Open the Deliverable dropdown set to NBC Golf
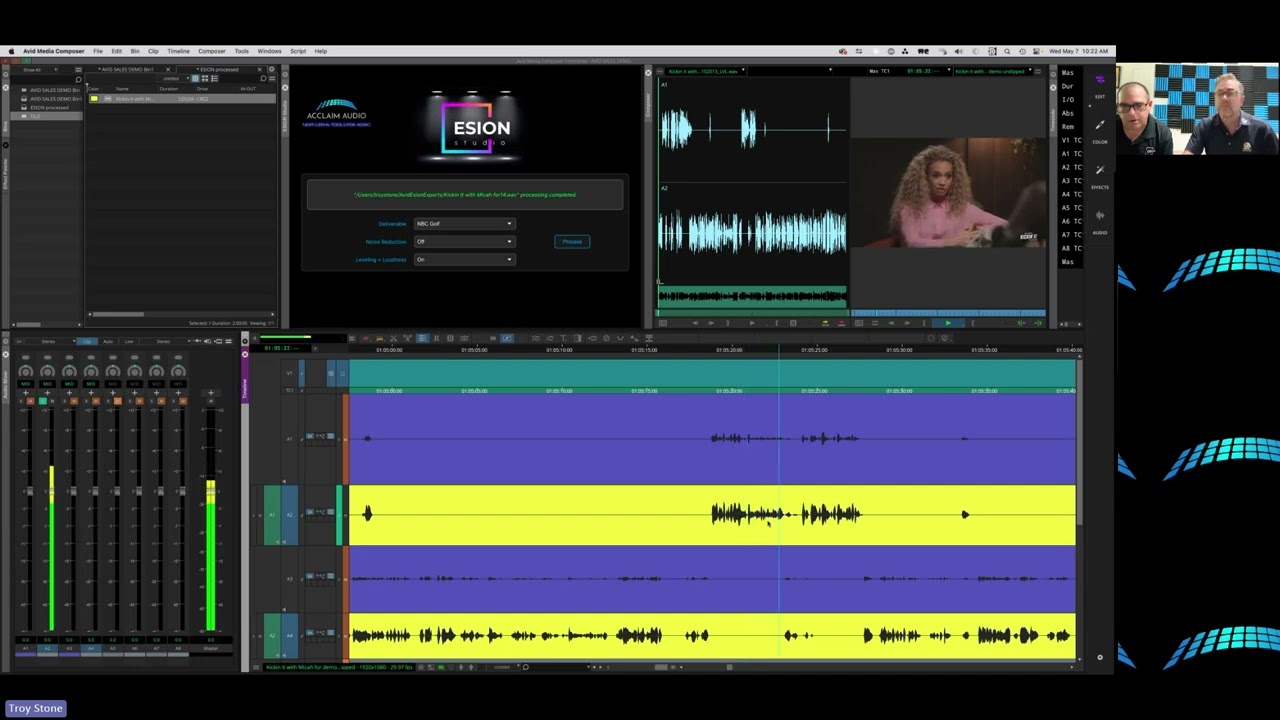Viewport: 1280px width, 720px height. (x=464, y=224)
